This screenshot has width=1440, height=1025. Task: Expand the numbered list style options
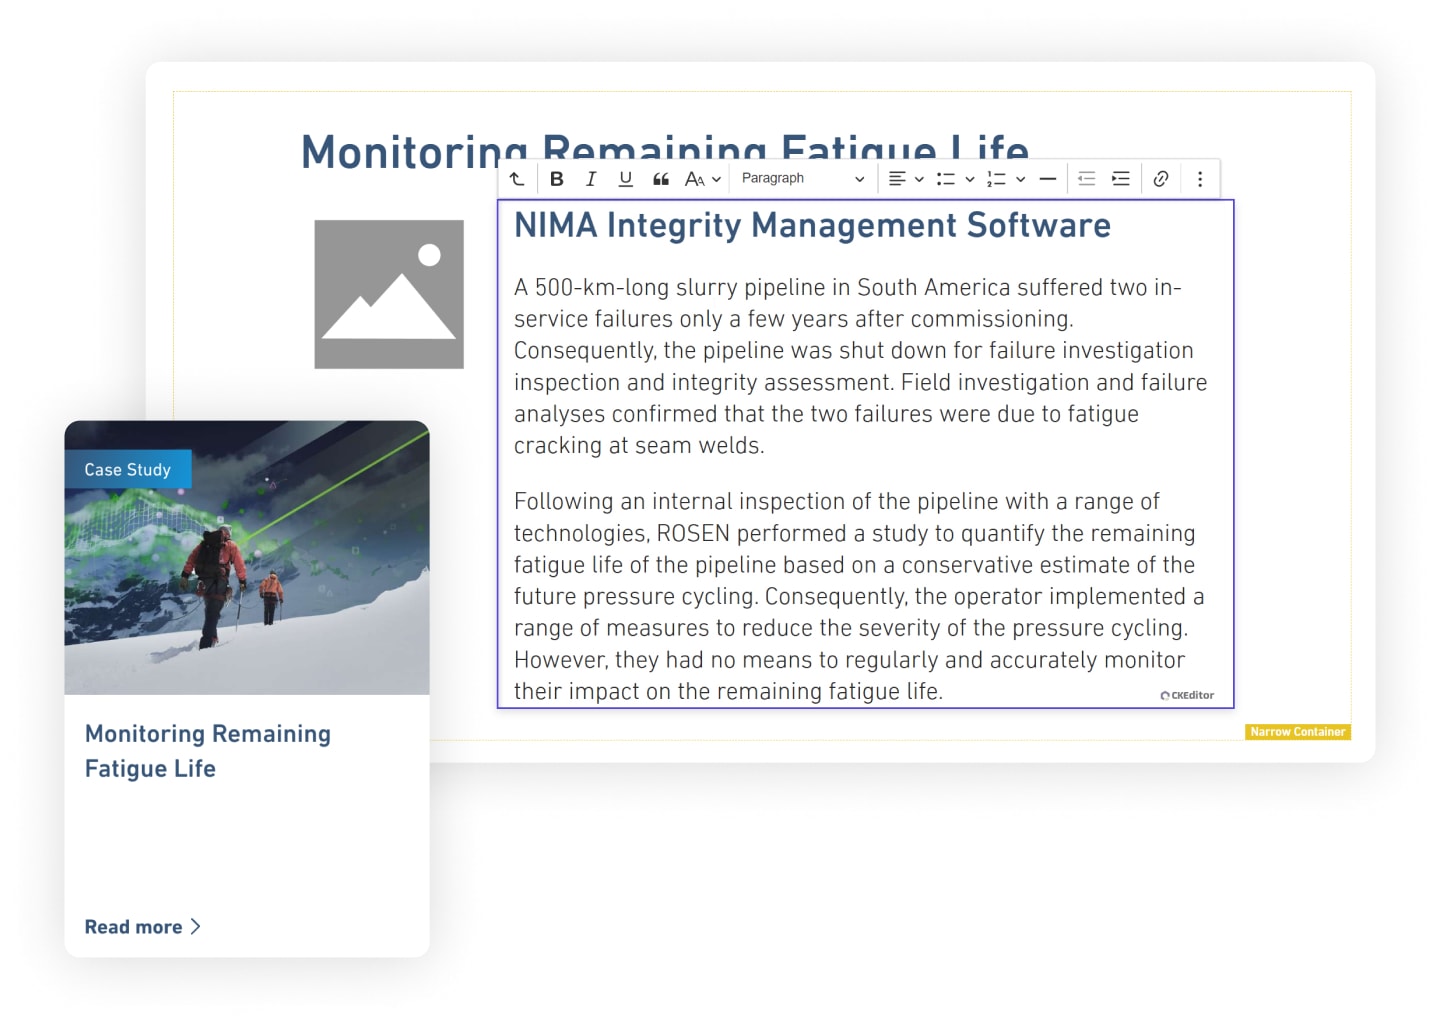click(x=1020, y=179)
